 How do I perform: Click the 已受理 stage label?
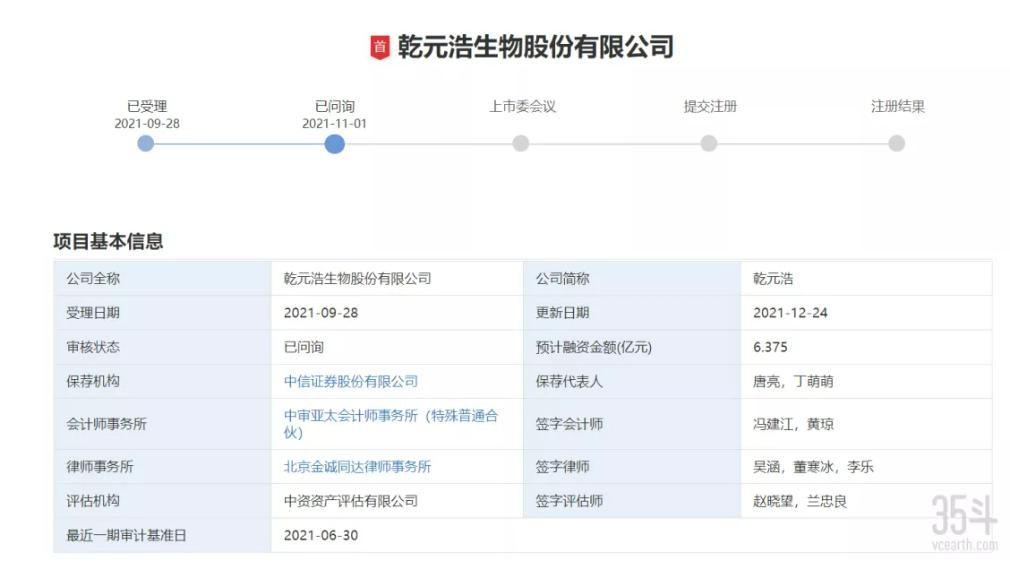tap(147, 106)
